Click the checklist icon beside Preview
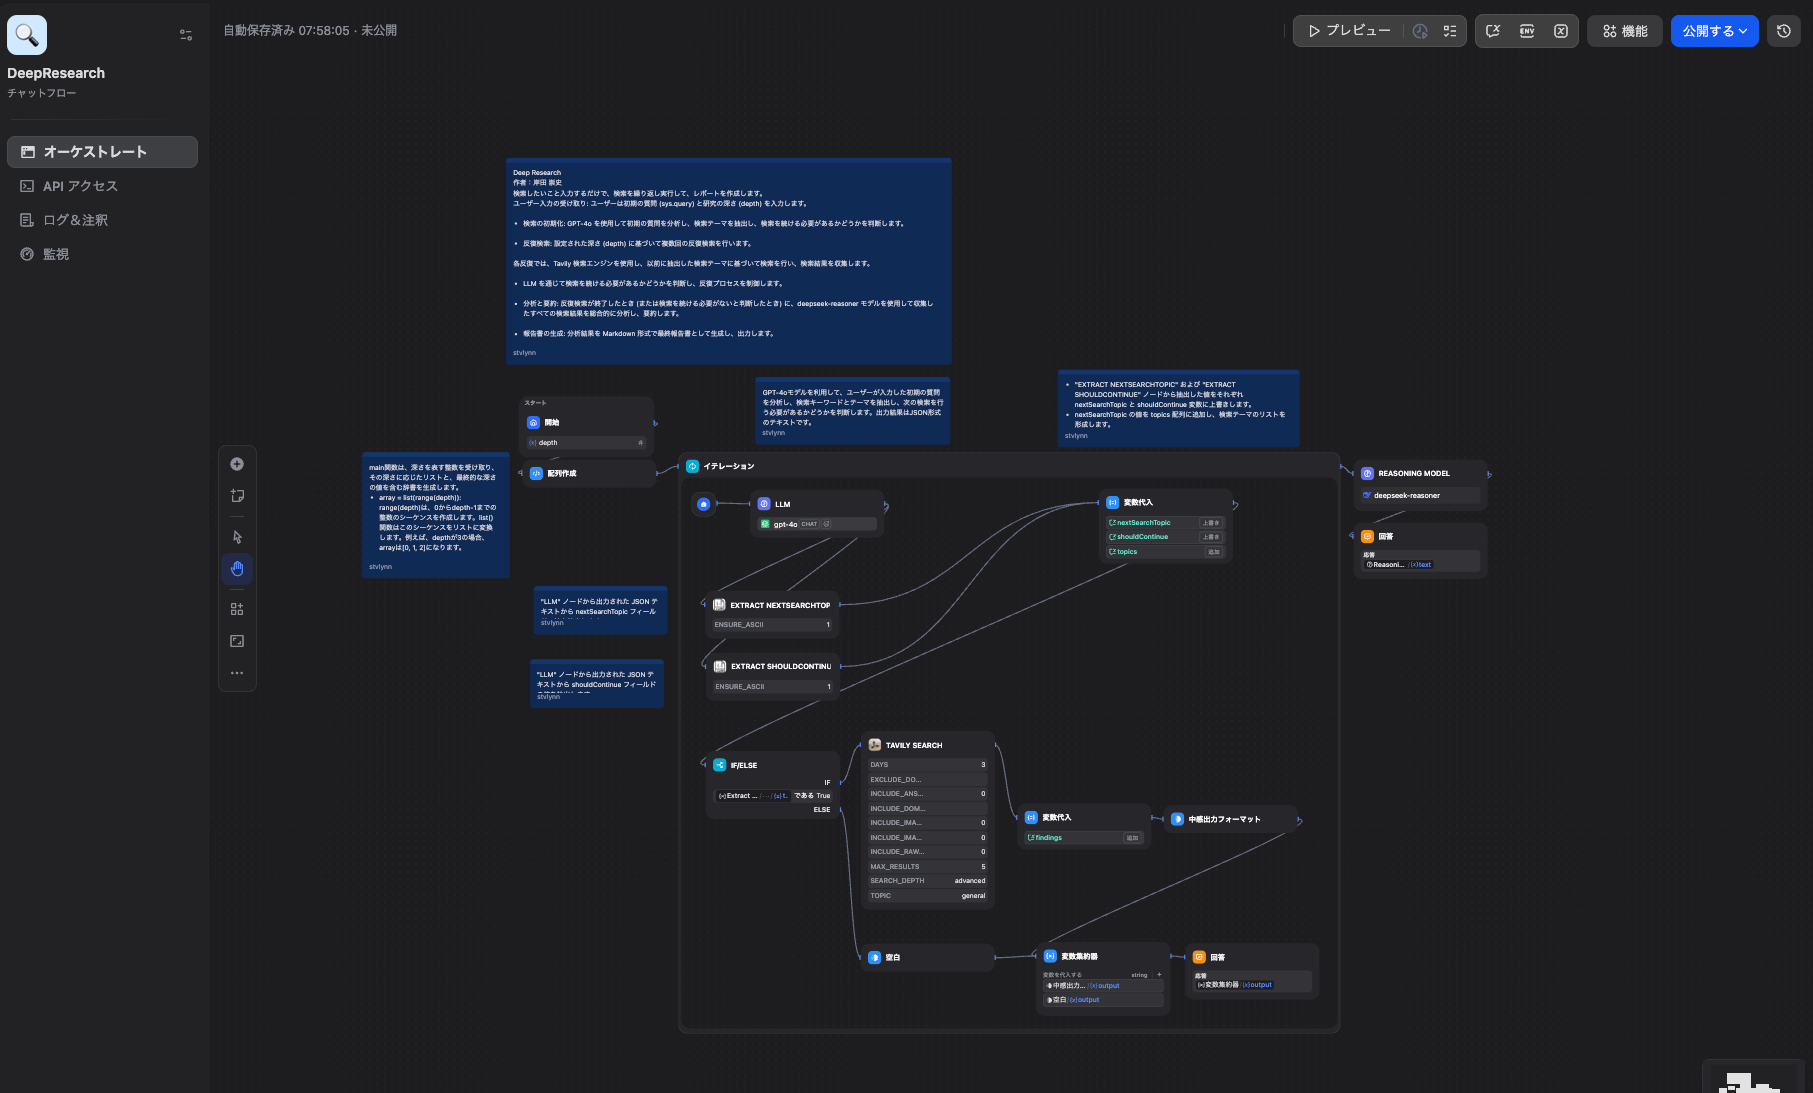The width and height of the screenshot is (1813, 1093). tap(1450, 31)
